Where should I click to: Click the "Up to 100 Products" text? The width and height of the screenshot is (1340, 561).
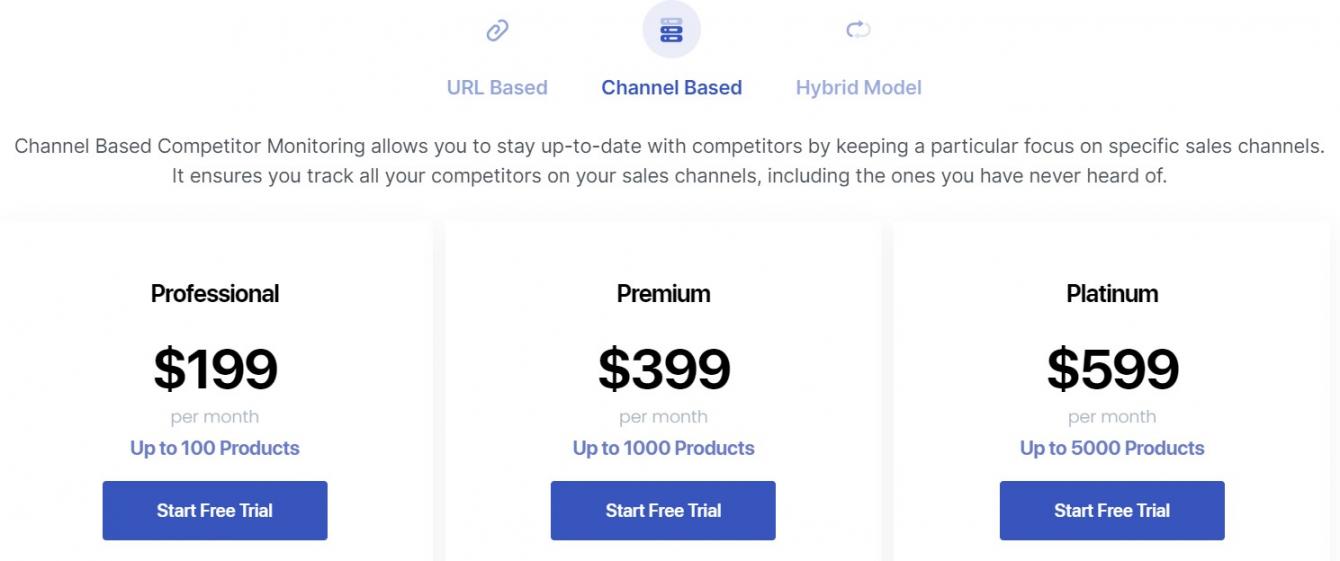tap(215, 448)
